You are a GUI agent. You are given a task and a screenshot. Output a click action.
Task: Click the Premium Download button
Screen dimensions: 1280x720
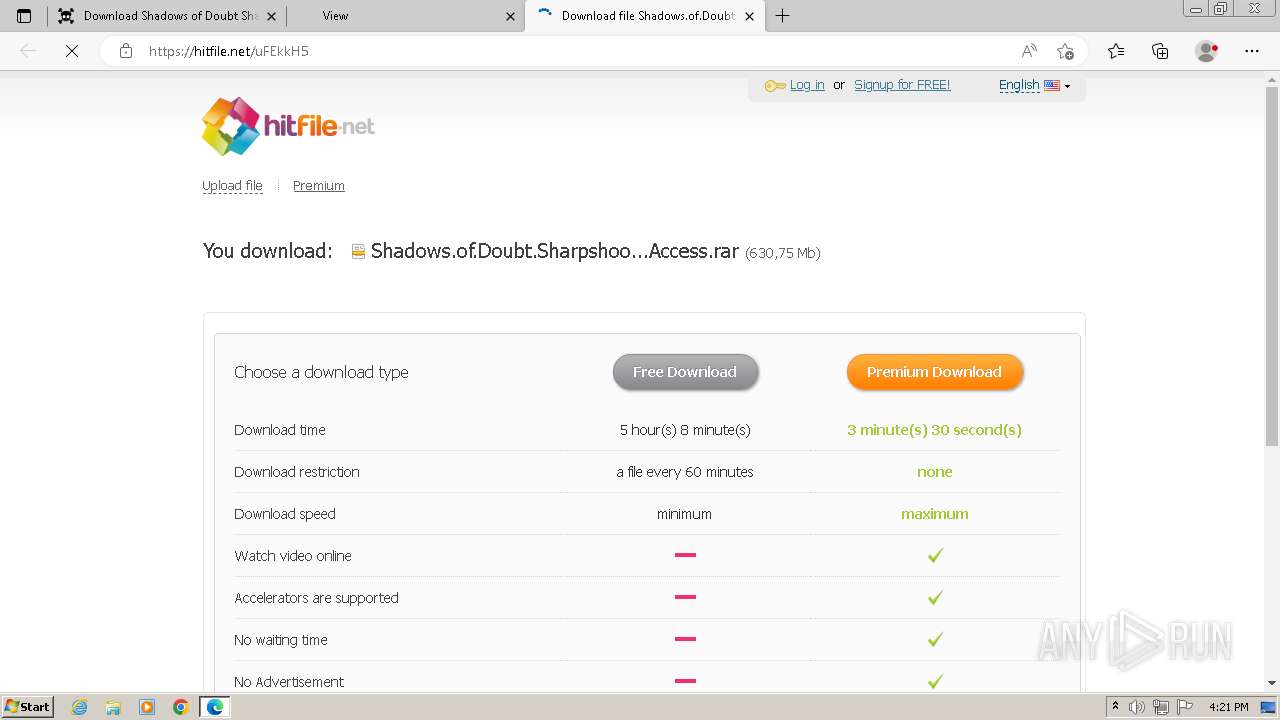point(934,372)
